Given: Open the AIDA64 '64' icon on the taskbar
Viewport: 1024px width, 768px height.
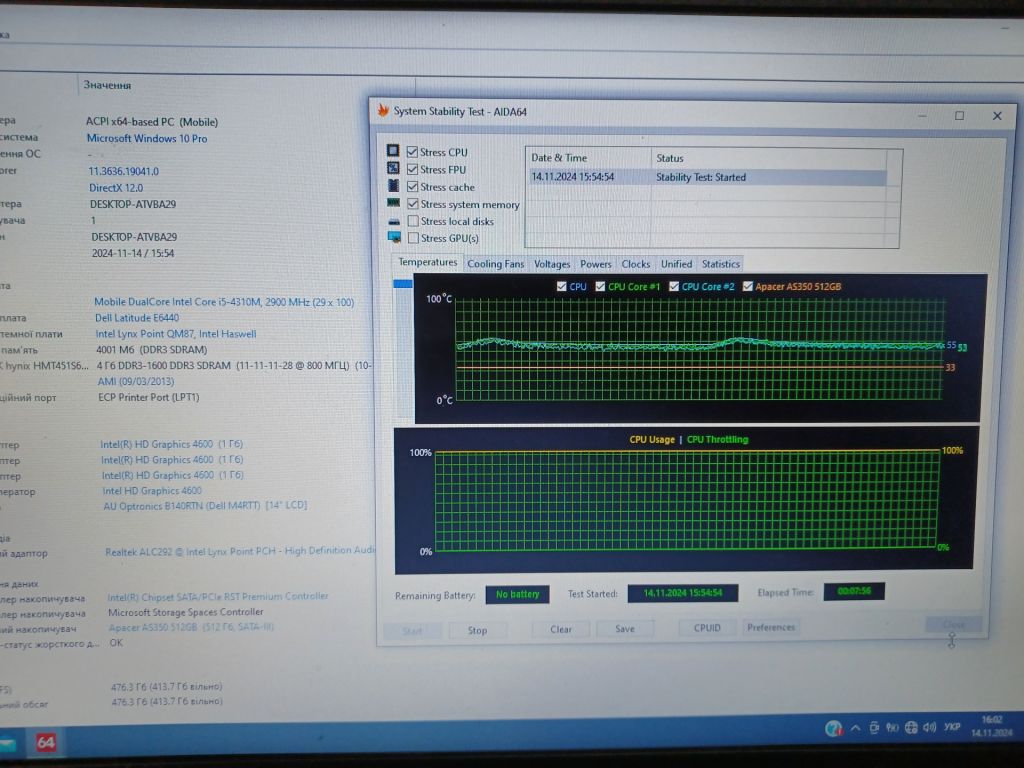Looking at the screenshot, I should [46, 743].
